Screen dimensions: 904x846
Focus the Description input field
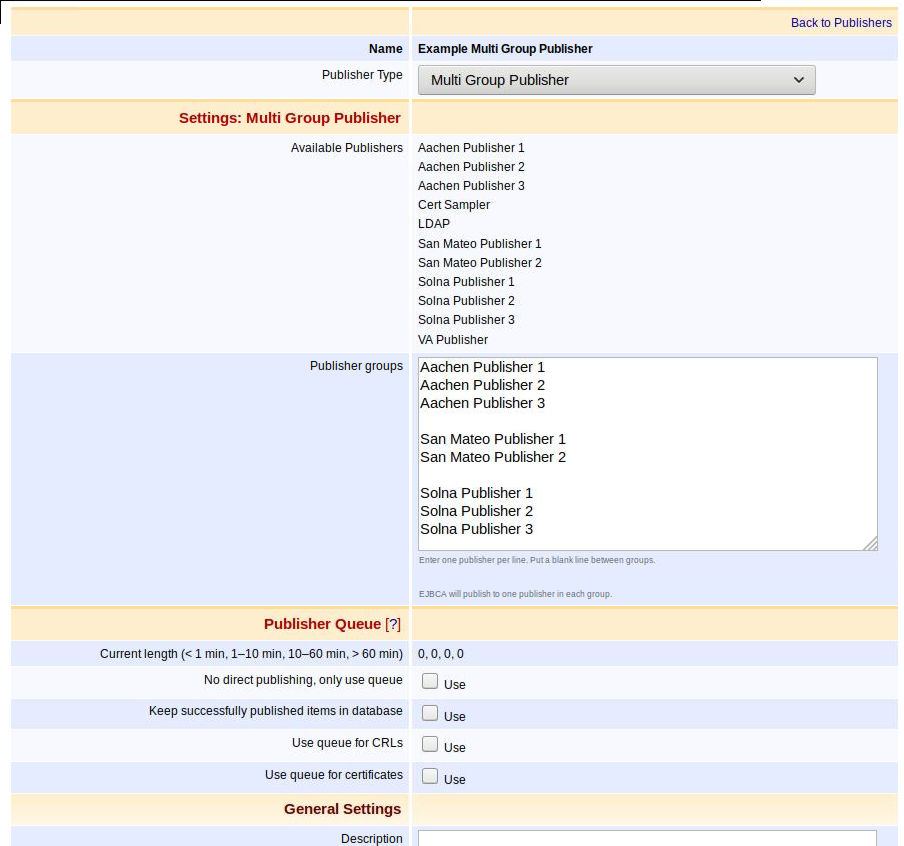646,838
